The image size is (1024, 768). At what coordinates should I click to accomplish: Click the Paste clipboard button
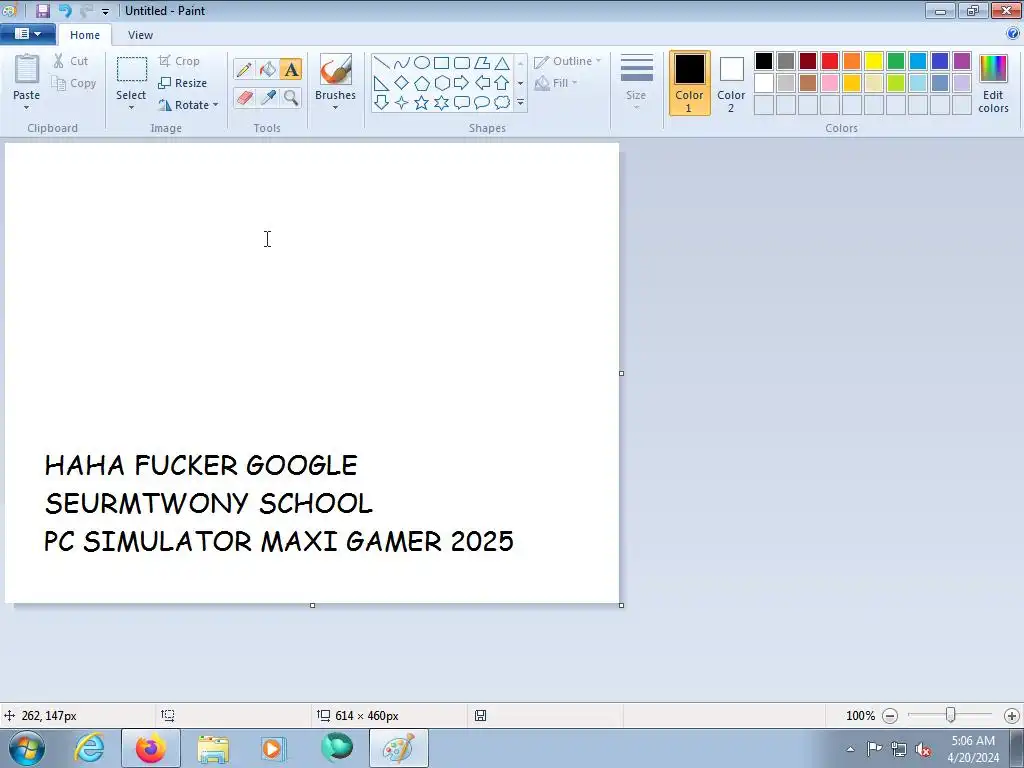click(27, 69)
